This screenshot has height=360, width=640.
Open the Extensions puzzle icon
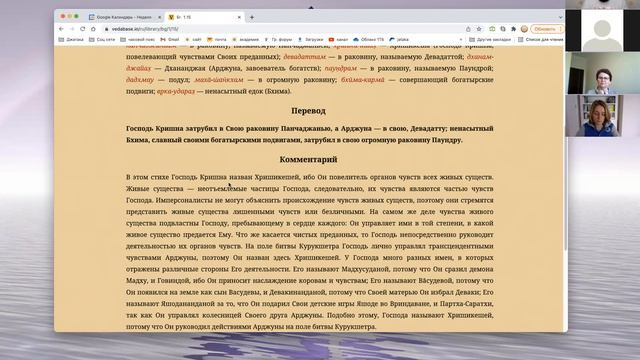513,29
